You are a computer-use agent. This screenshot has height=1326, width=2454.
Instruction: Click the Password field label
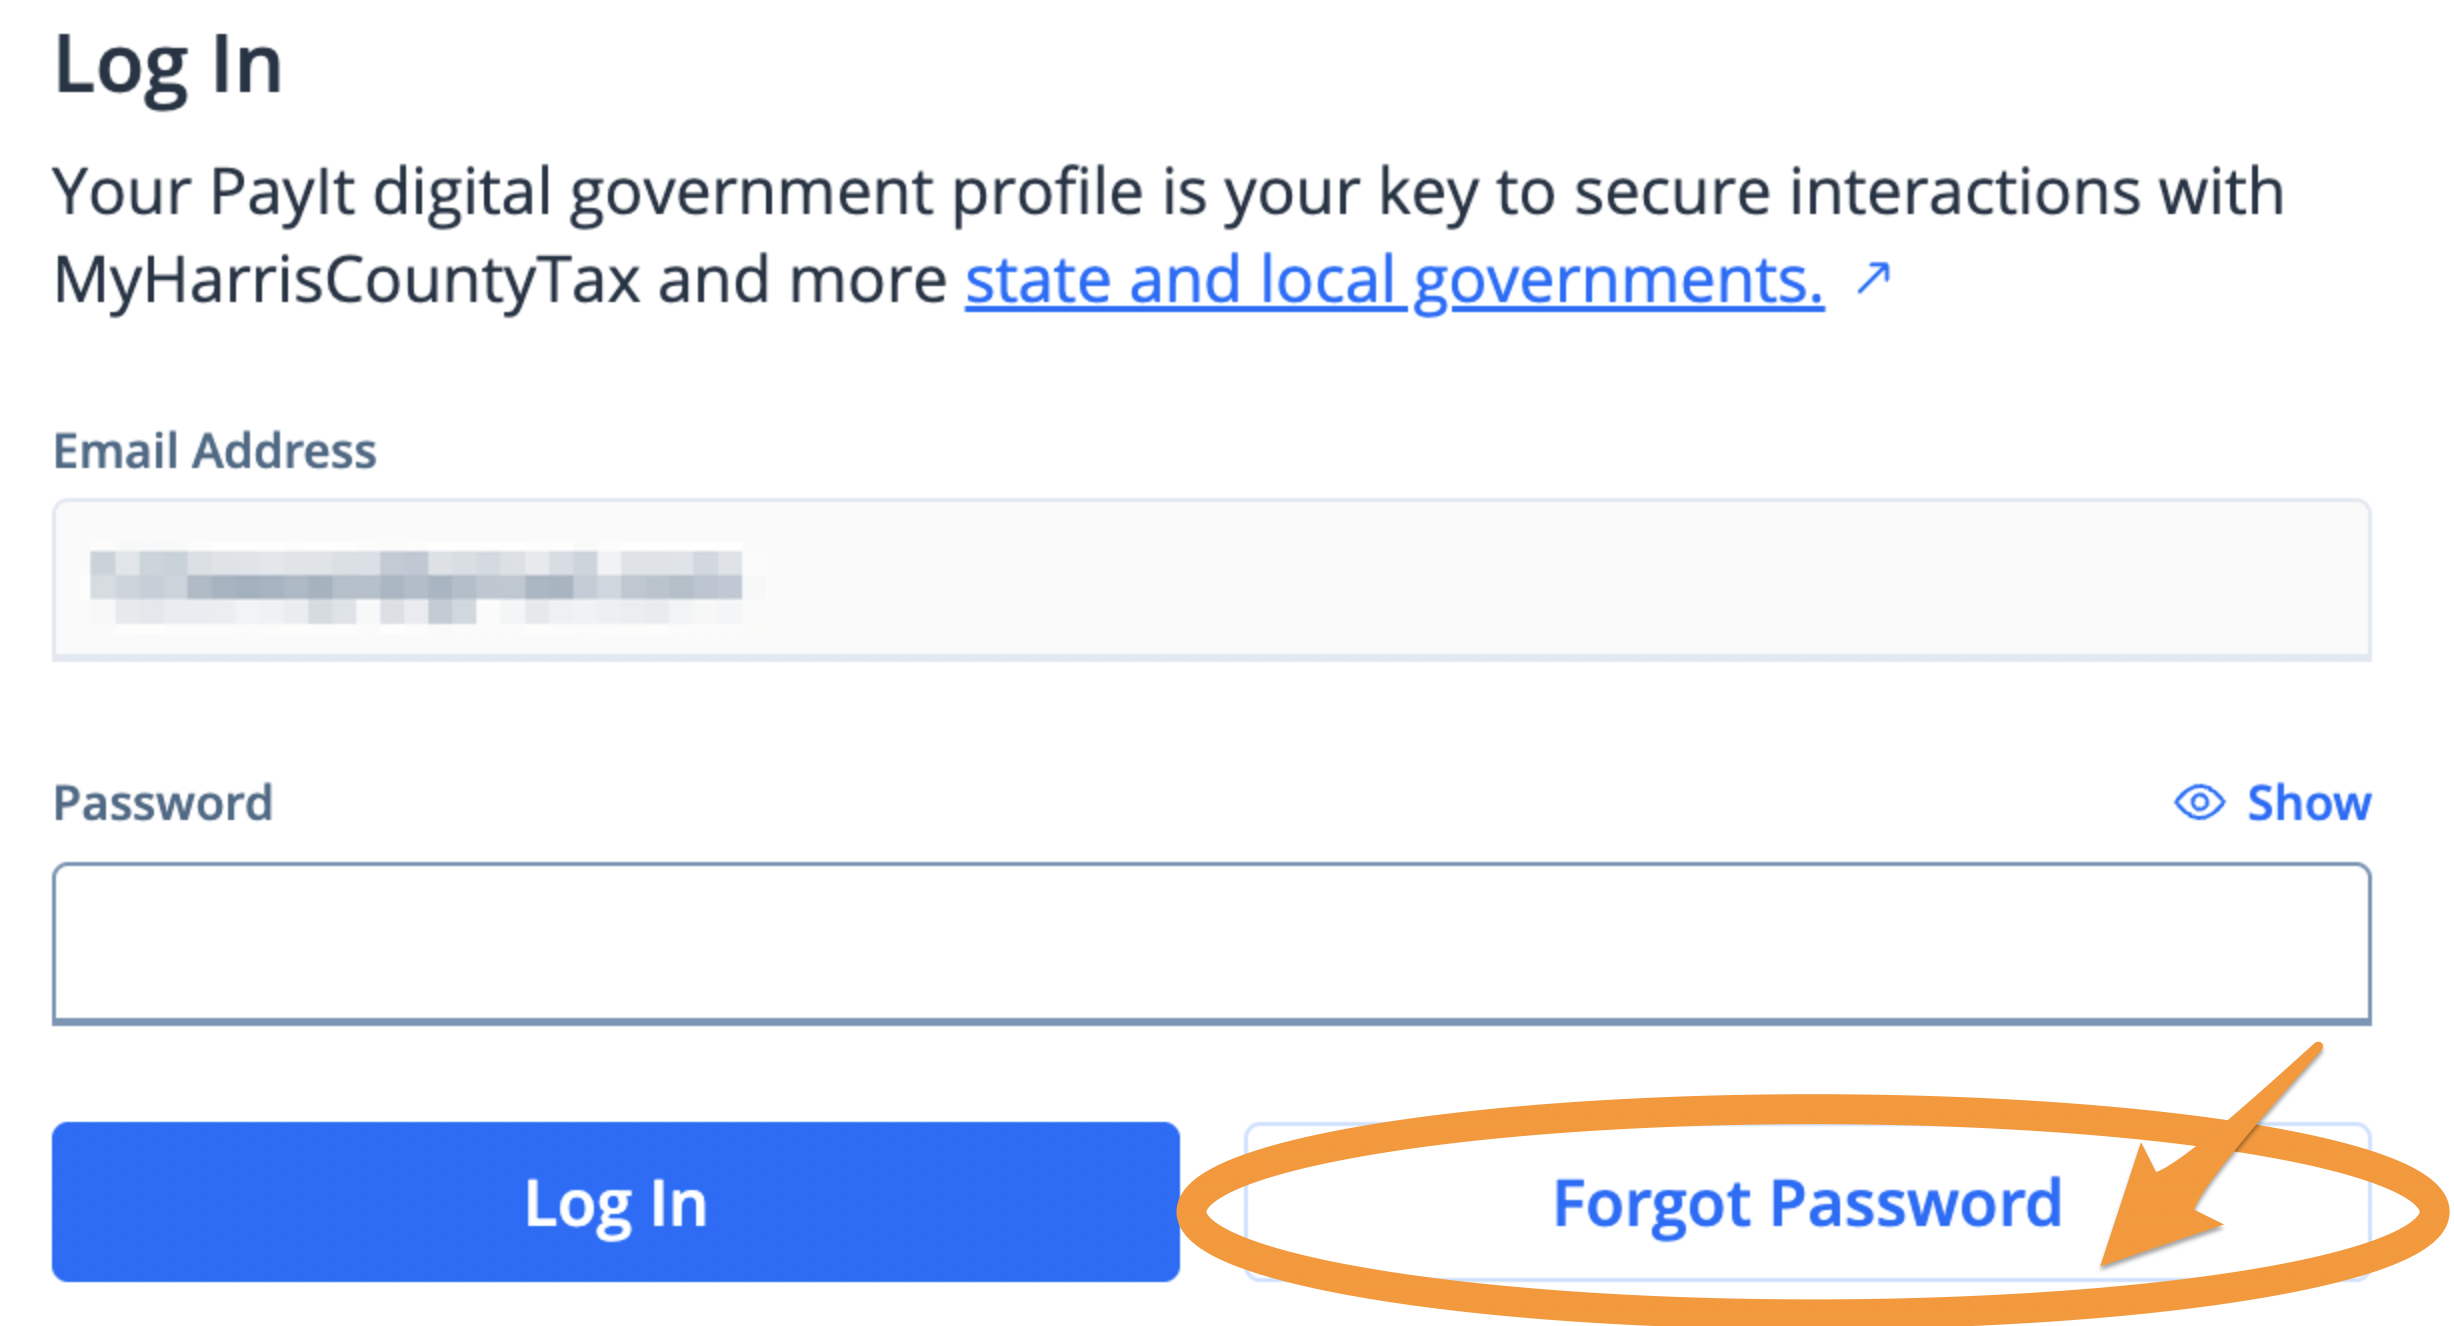[162, 802]
